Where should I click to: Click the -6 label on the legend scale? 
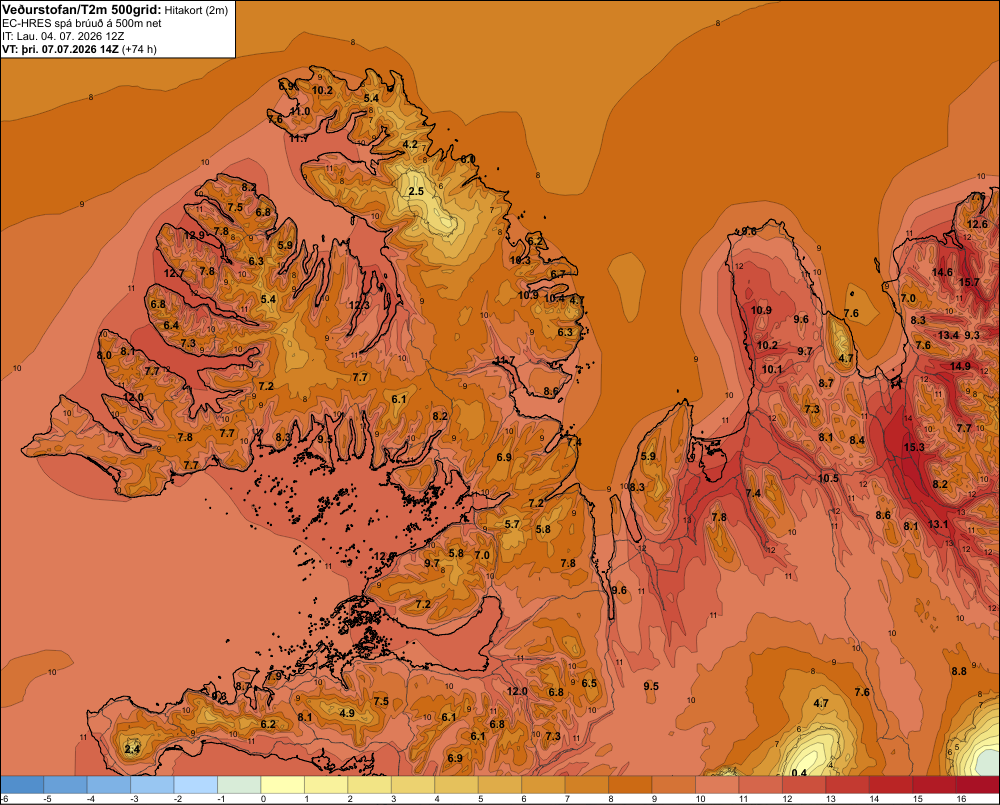coord(4,799)
